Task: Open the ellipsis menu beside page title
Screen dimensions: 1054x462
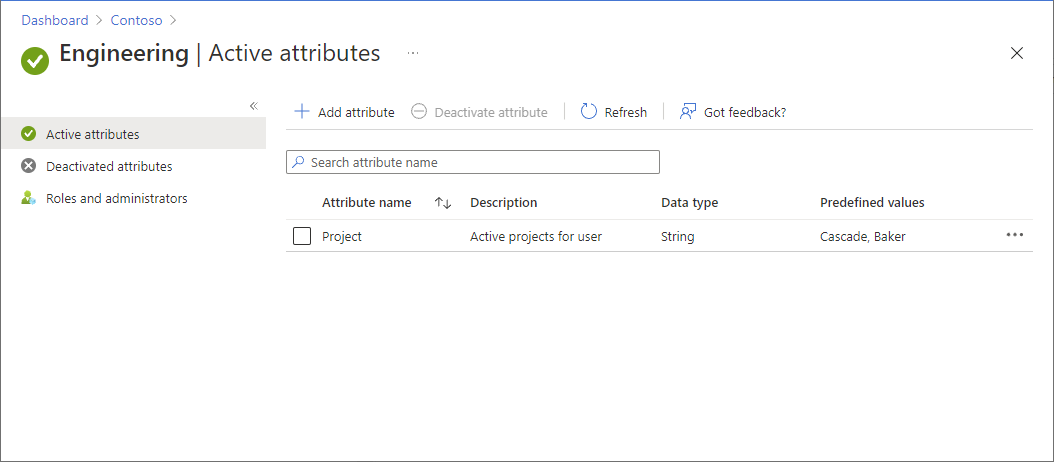Action: pos(413,53)
